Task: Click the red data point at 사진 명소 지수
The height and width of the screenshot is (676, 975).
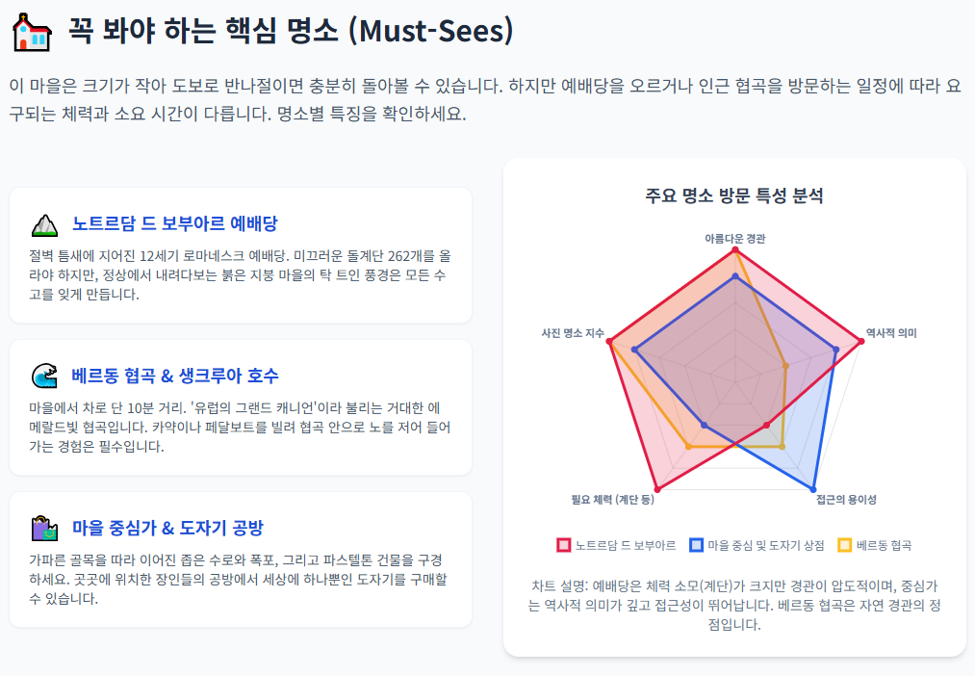Action: [609, 341]
